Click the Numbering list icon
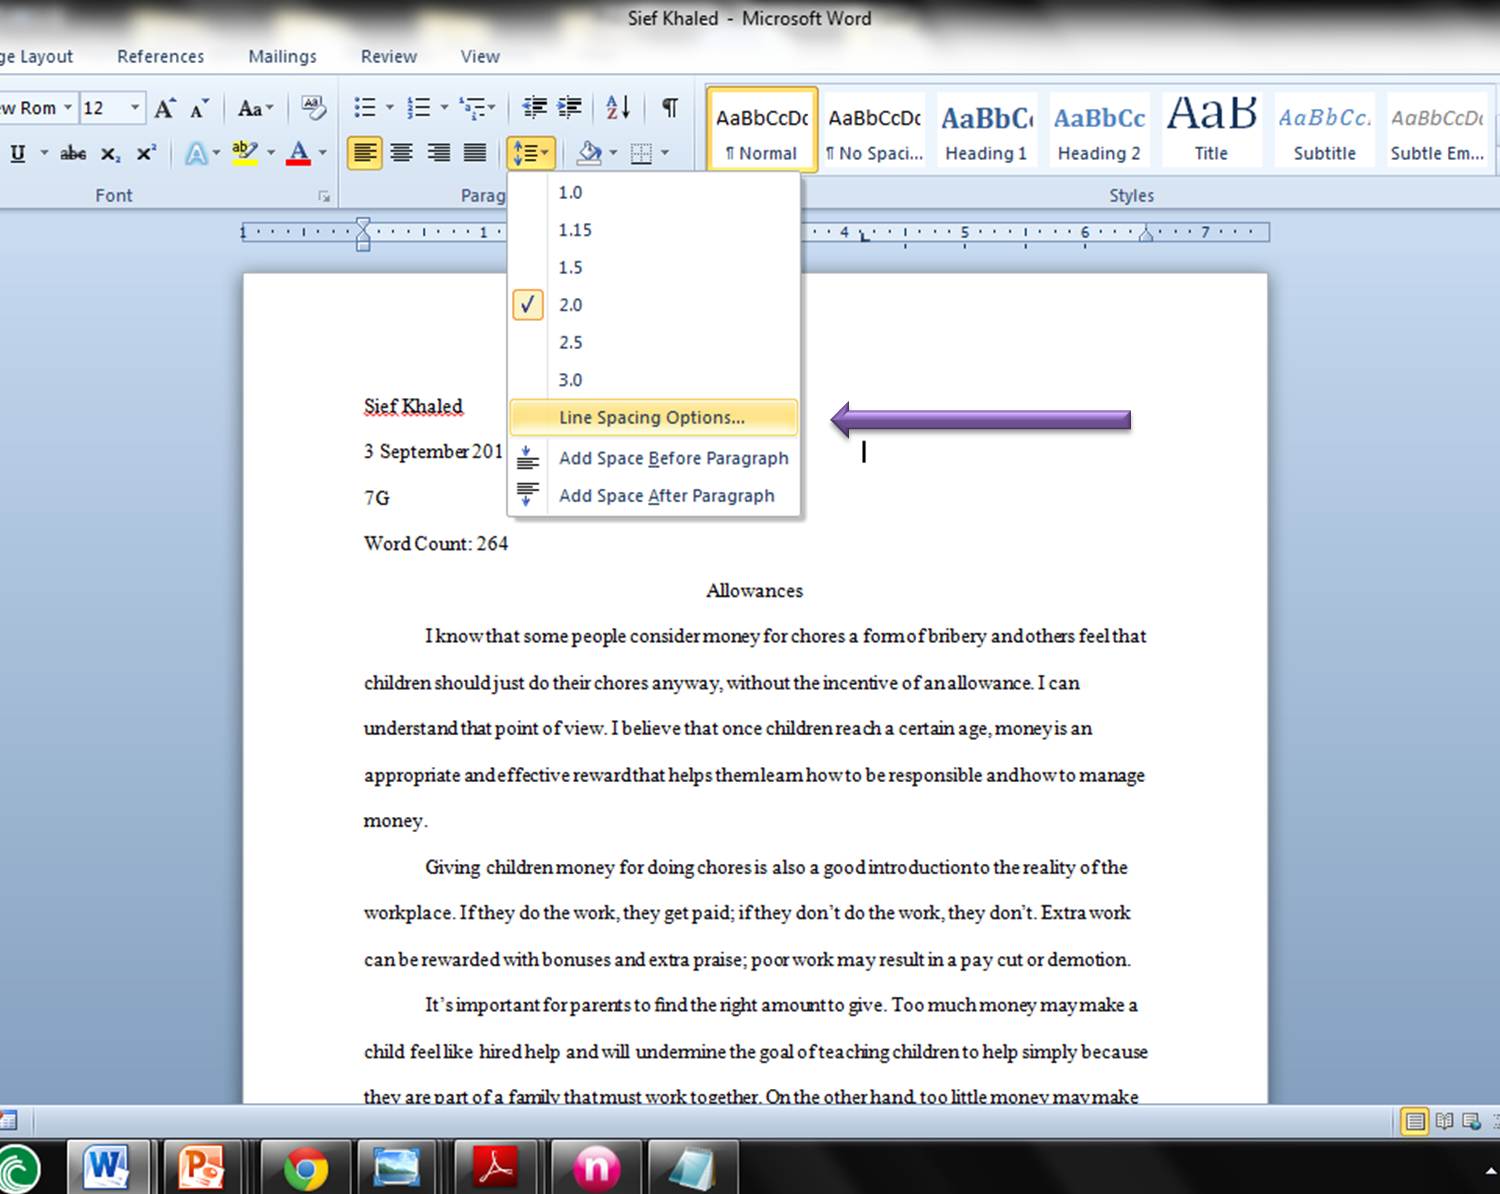The height and width of the screenshot is (1194, 1500). pos(419,108)
